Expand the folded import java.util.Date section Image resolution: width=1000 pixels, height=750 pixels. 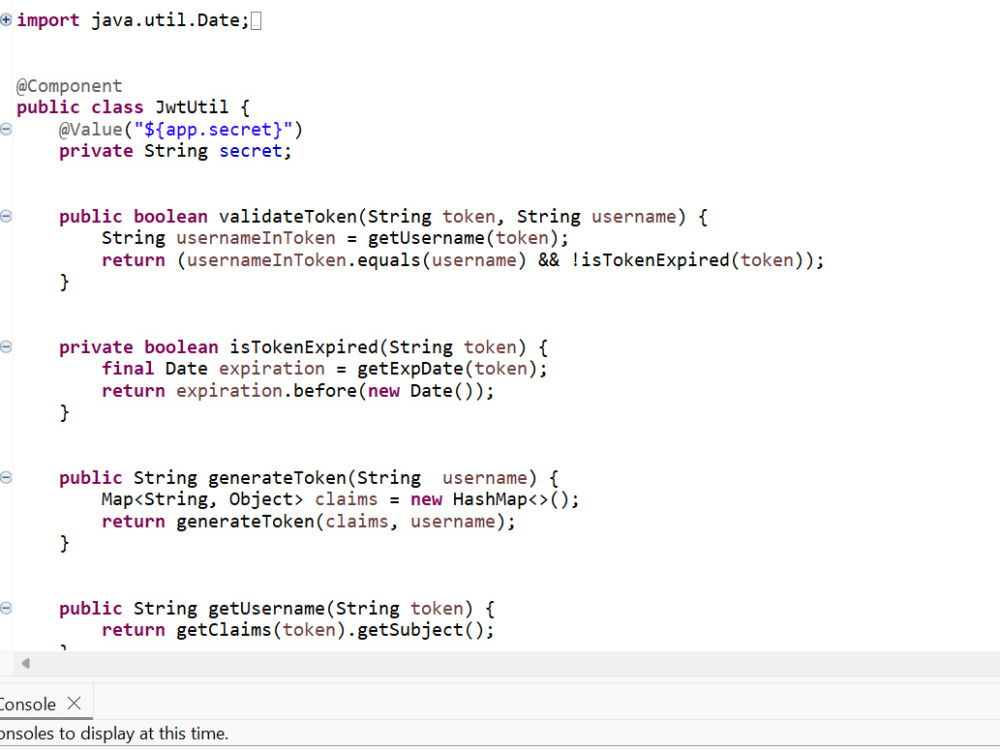6,20
